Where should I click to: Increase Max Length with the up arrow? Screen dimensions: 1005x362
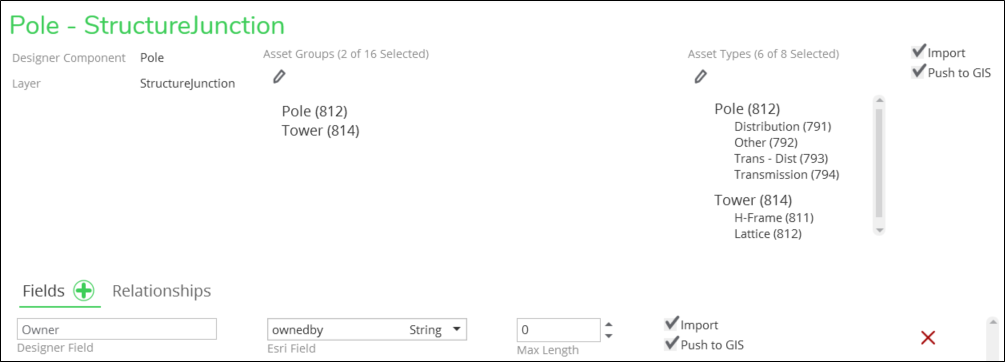pos(609,324)
